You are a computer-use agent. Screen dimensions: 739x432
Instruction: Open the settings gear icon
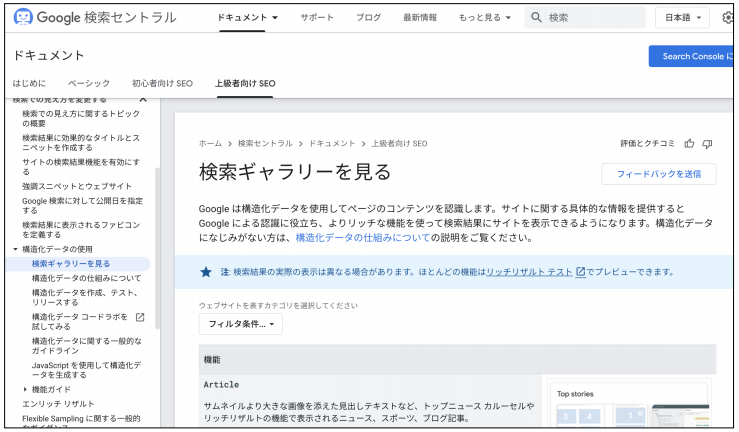click(x=728, y=18)
